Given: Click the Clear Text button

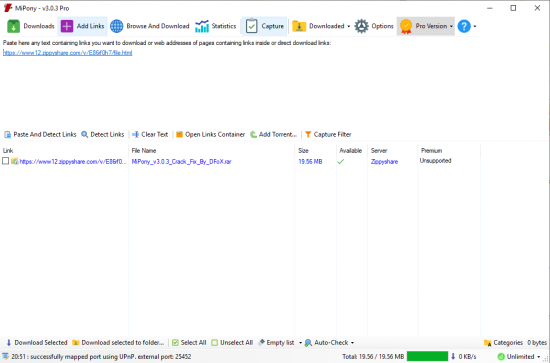Looking at the screenshot, I should coord(150,134).
